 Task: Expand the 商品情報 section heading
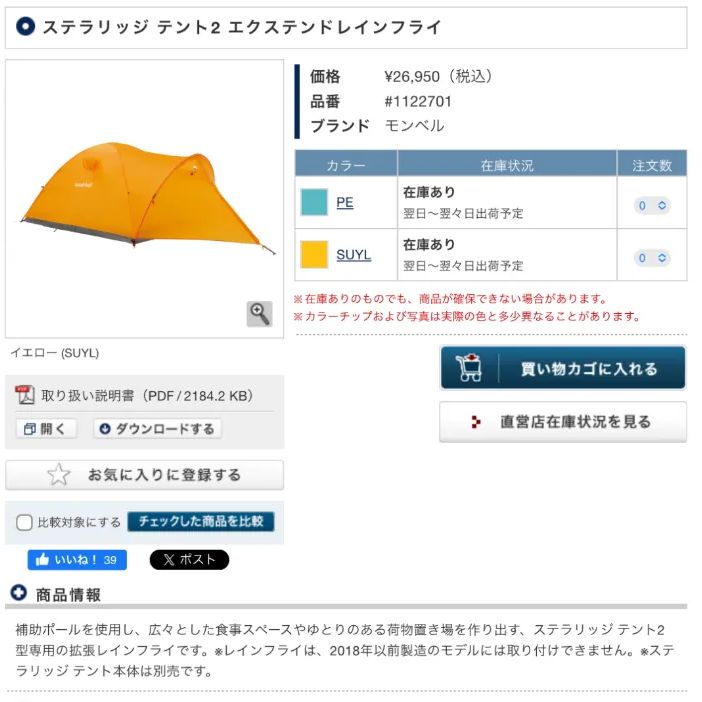click(x=68, y=595)
